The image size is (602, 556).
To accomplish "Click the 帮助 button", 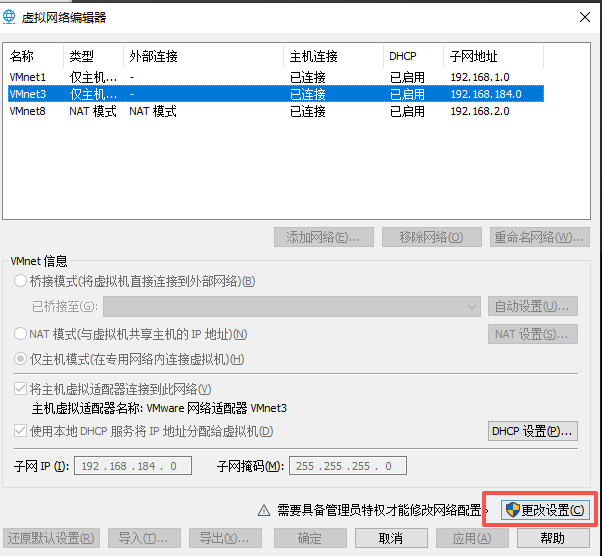I will 553,538.
